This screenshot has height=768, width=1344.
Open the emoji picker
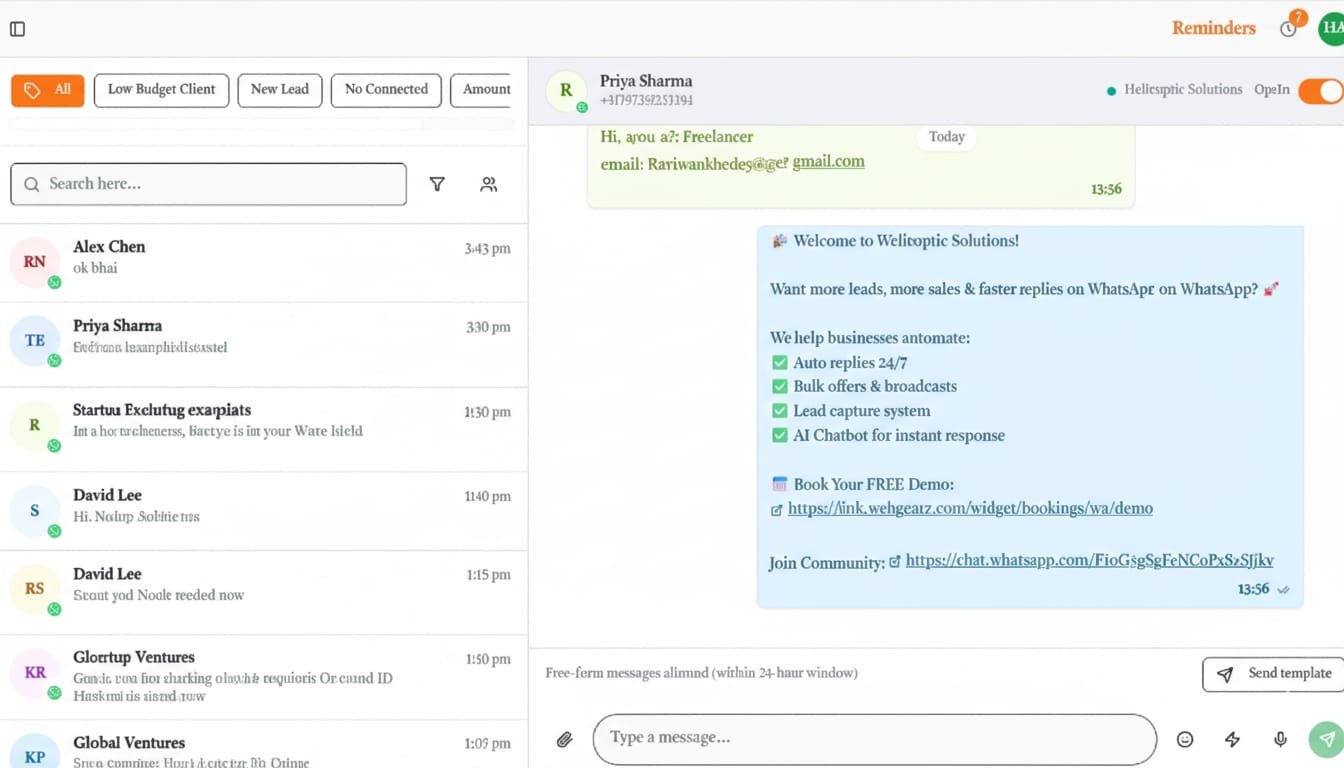(1185, 740)
